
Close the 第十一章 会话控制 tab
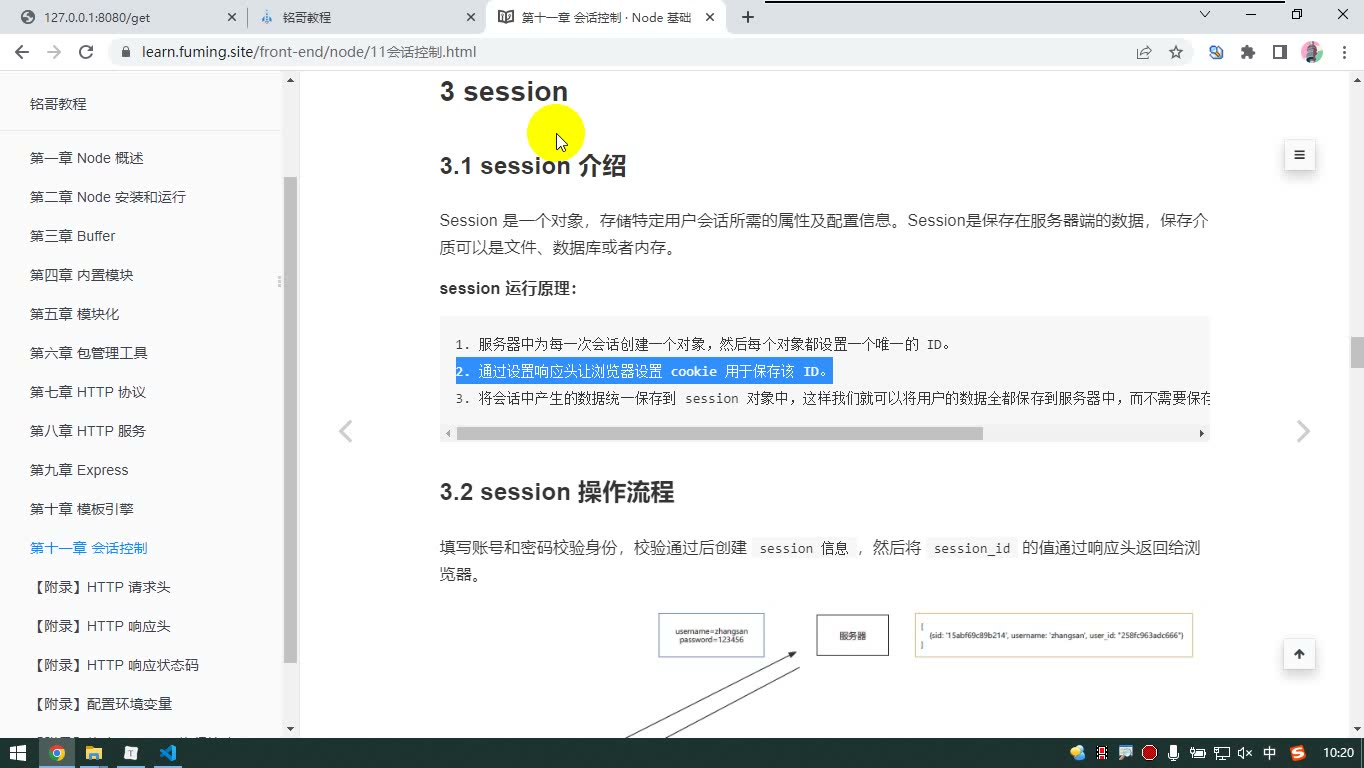pos(712,17)
